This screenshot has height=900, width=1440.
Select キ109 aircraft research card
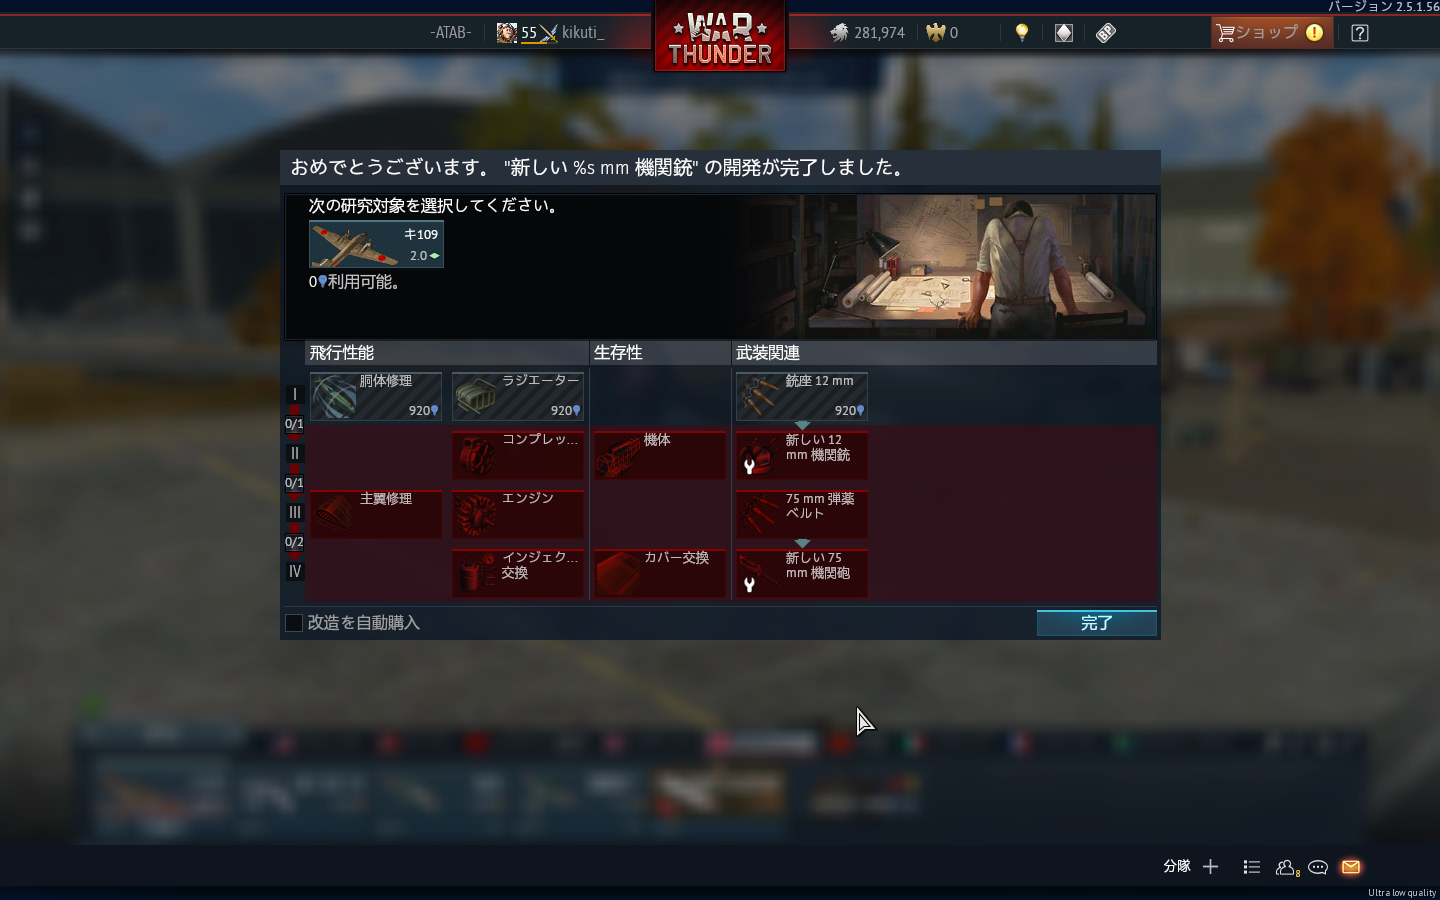pos(376,244)
